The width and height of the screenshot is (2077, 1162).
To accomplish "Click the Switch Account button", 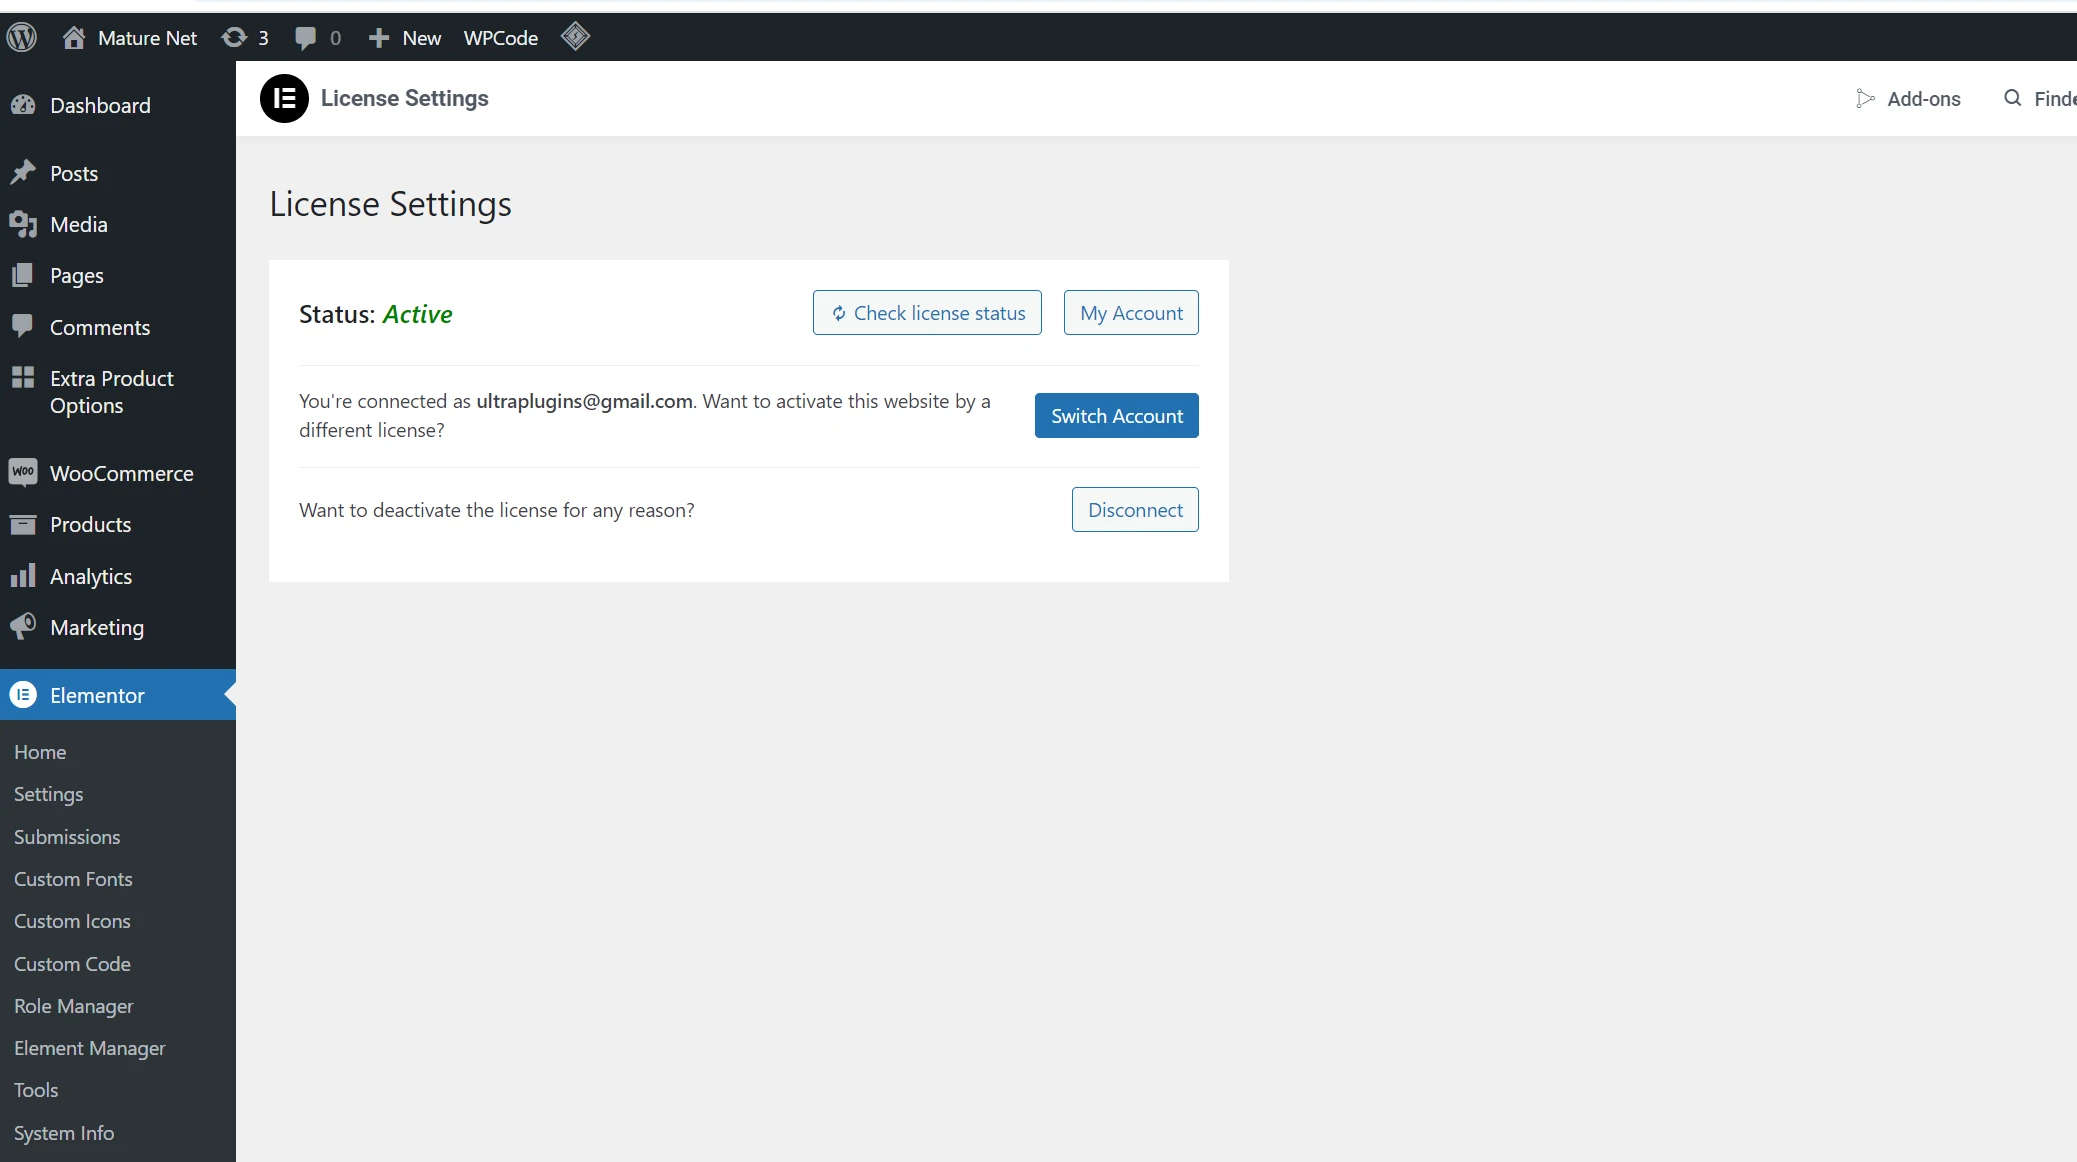I will 1116,416.
